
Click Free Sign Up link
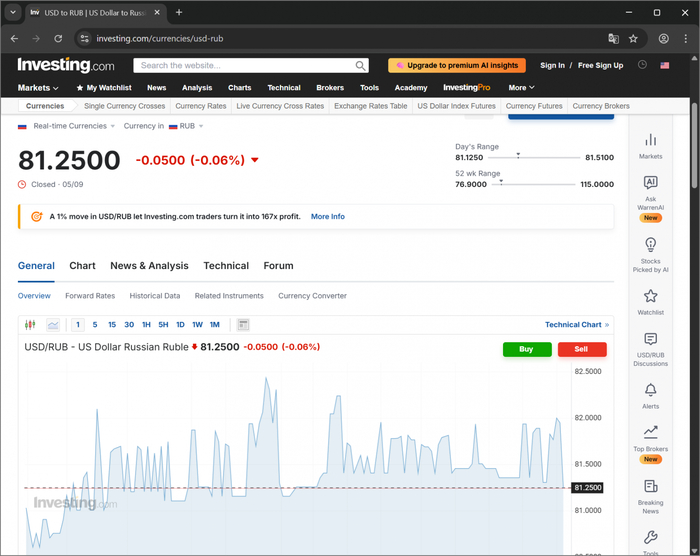tap(600, 66)
